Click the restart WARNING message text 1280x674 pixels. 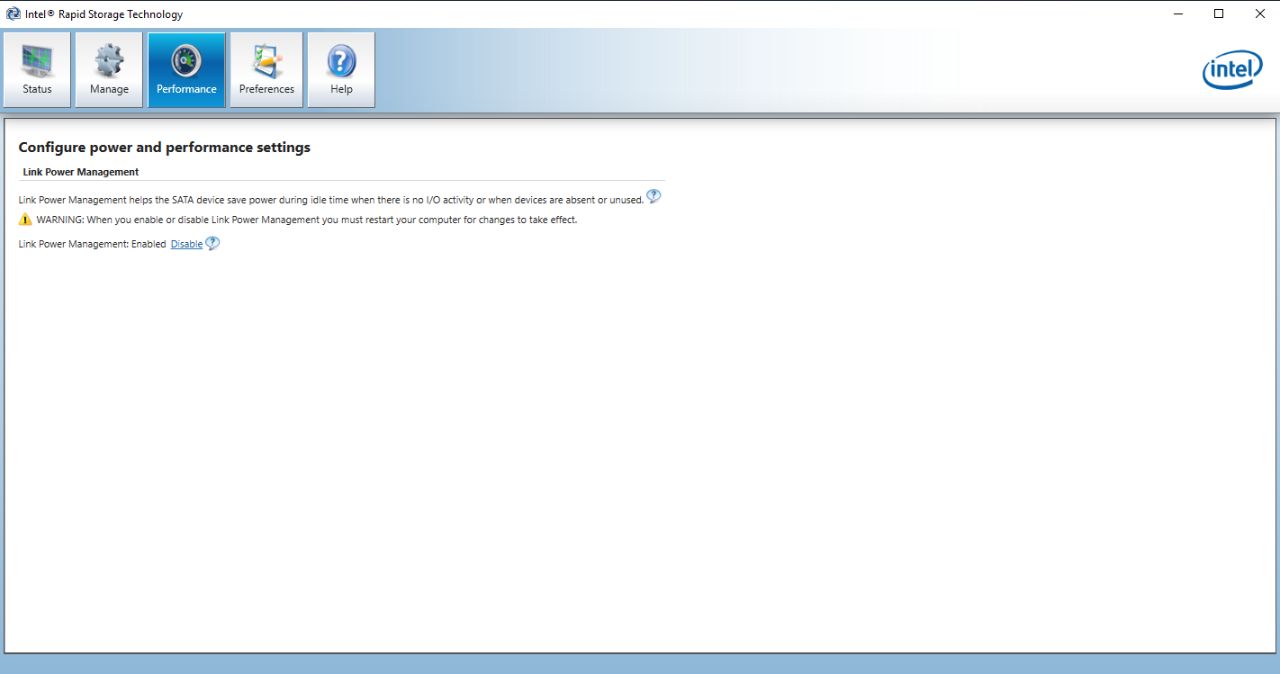(x=307, y=220)
